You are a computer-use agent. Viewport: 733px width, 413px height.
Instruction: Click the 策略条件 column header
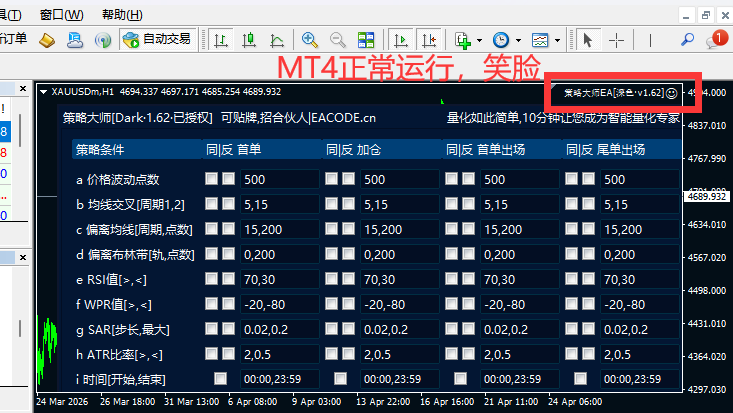click(137, 149)
